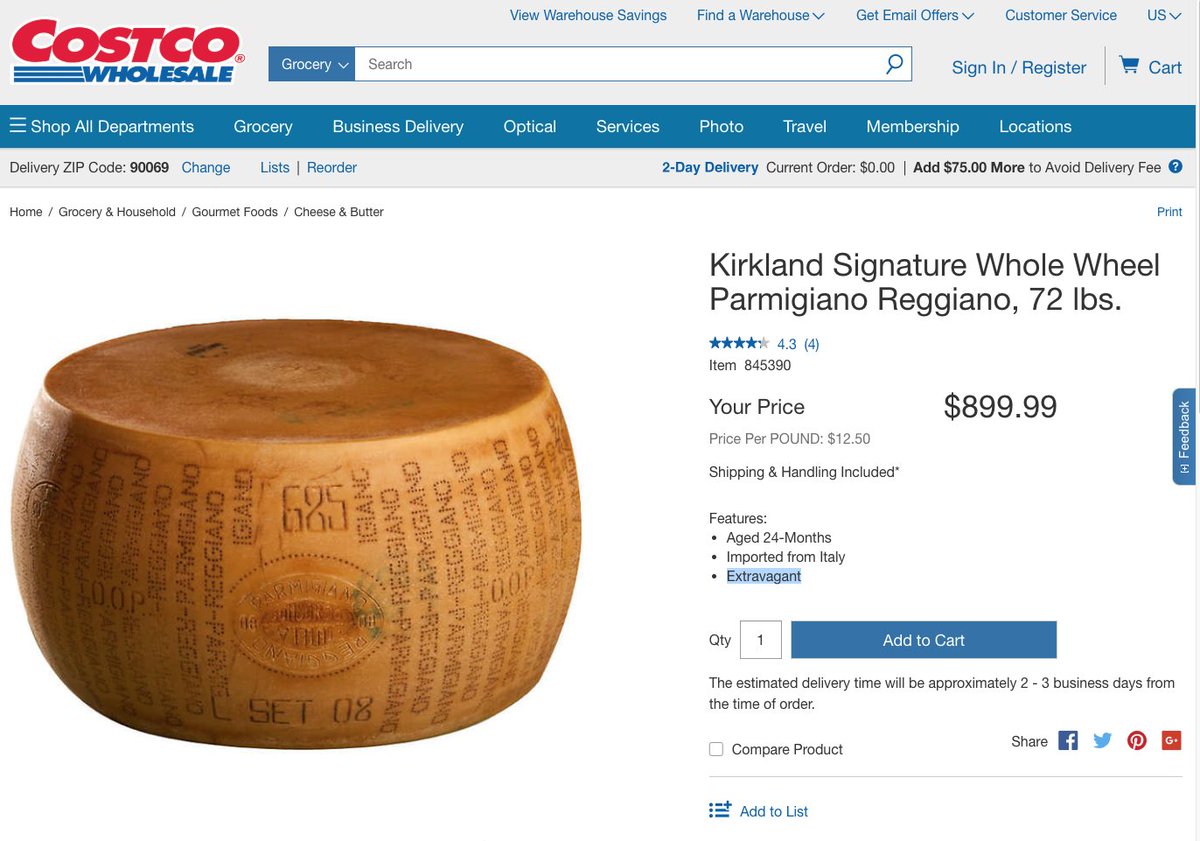The width and height of the screenshot is (1200, 841).
Task: Click the search magnifier icon
Action: coord(894,64)
